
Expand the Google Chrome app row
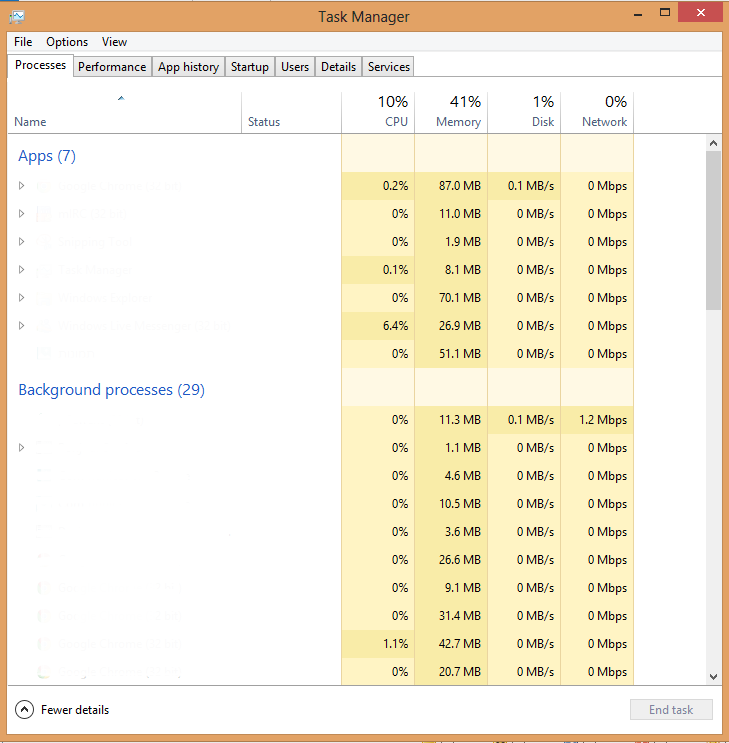point(22,186)
